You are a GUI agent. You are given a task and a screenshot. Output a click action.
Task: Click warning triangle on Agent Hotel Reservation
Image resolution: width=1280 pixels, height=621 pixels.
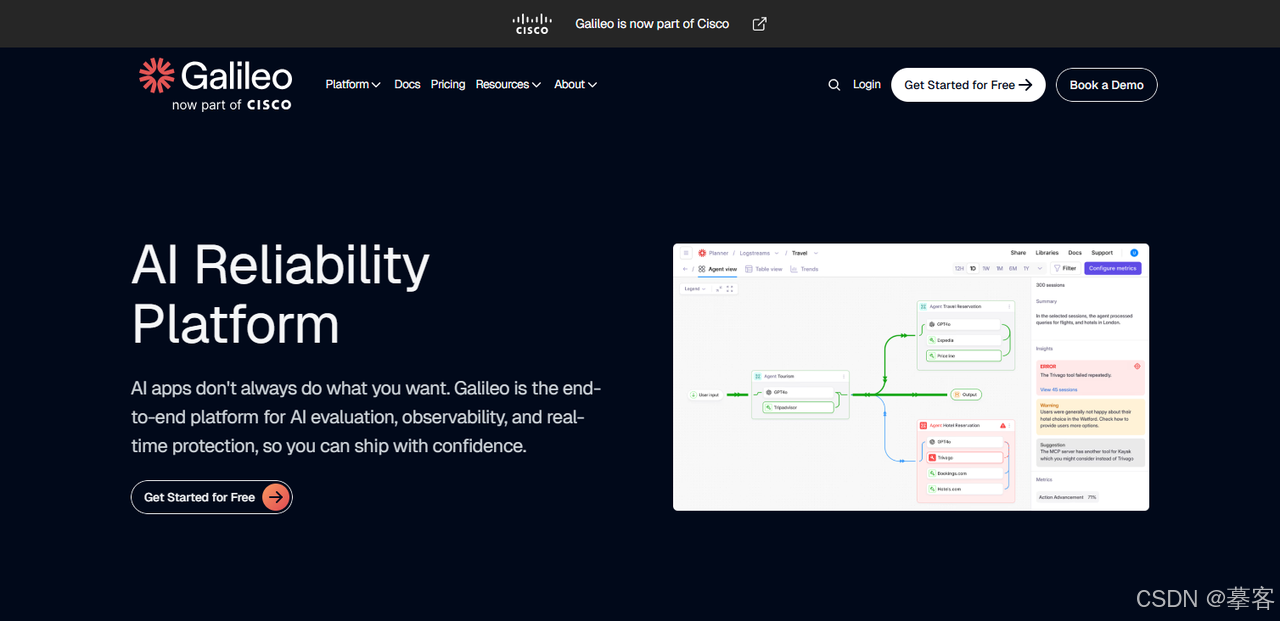point(1003,425)
